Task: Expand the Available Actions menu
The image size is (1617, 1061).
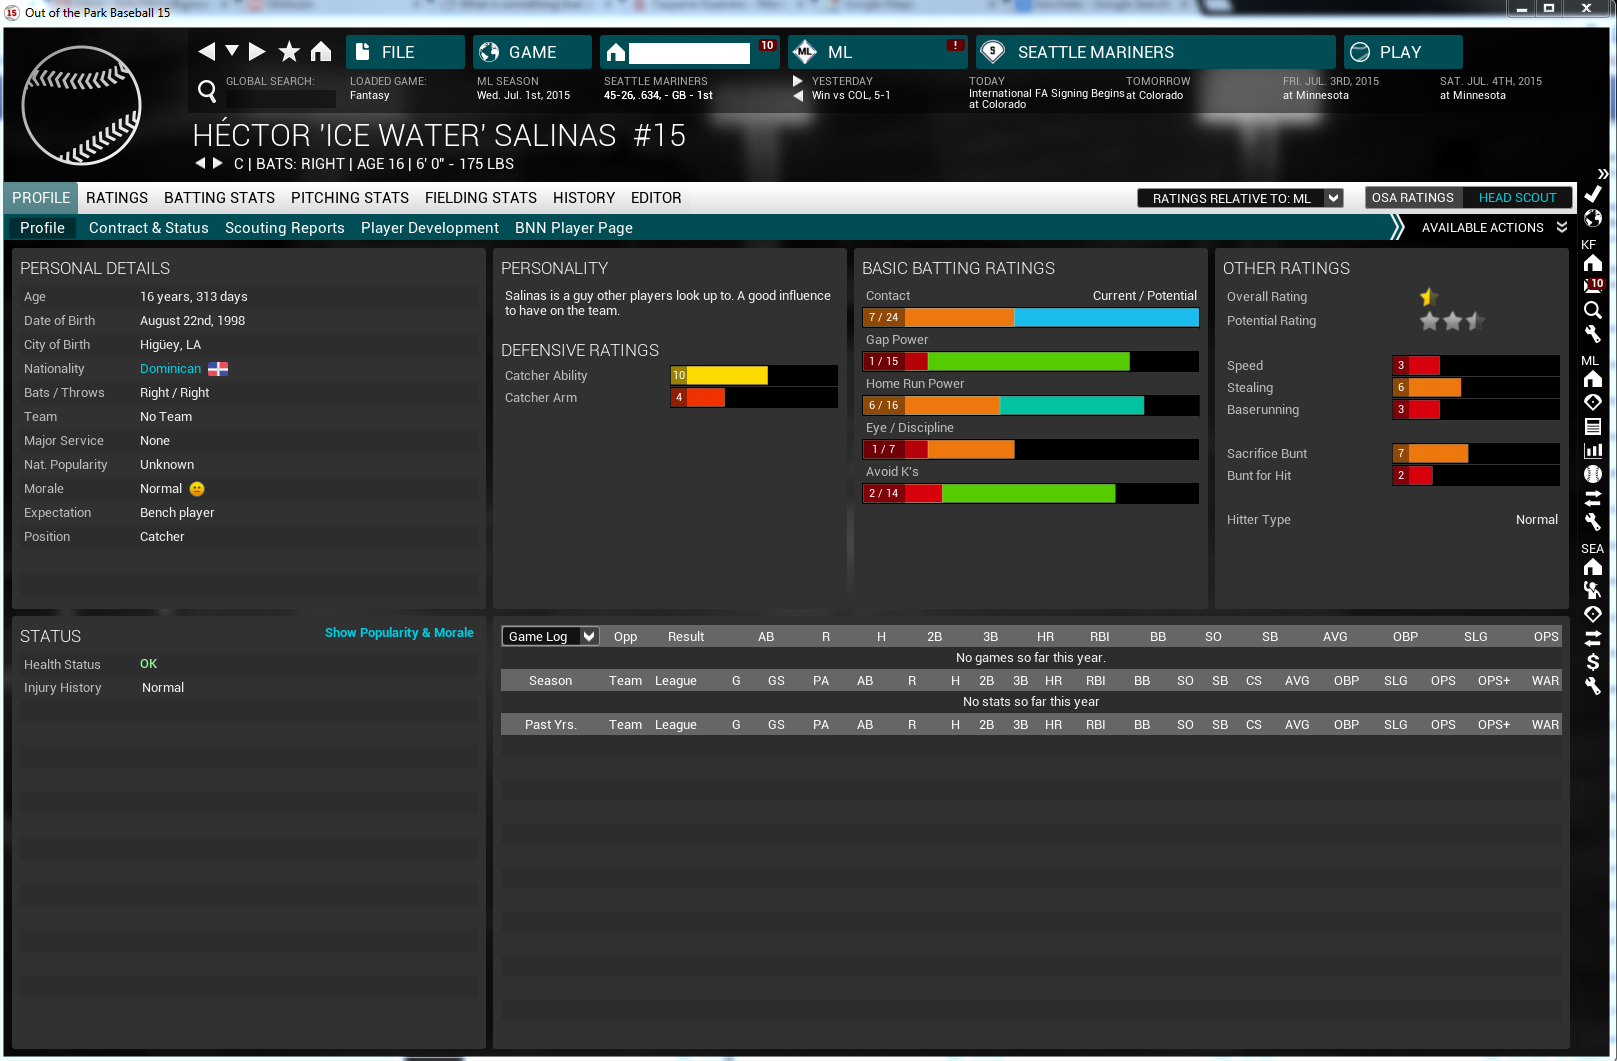Action: [1493, 228]
